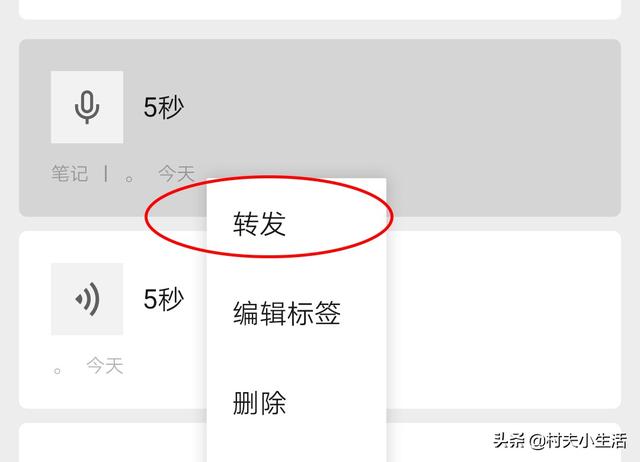Select 删除 to delete the item
The width and height of the screenshot is (640, 462).
(259, 403)
